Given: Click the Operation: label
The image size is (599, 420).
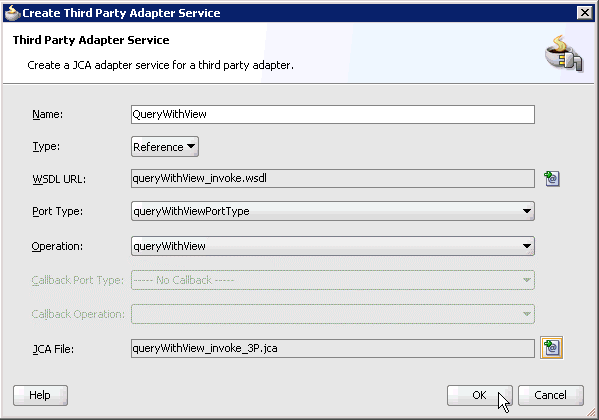Looking at the screenshot, I should [57, 246].
